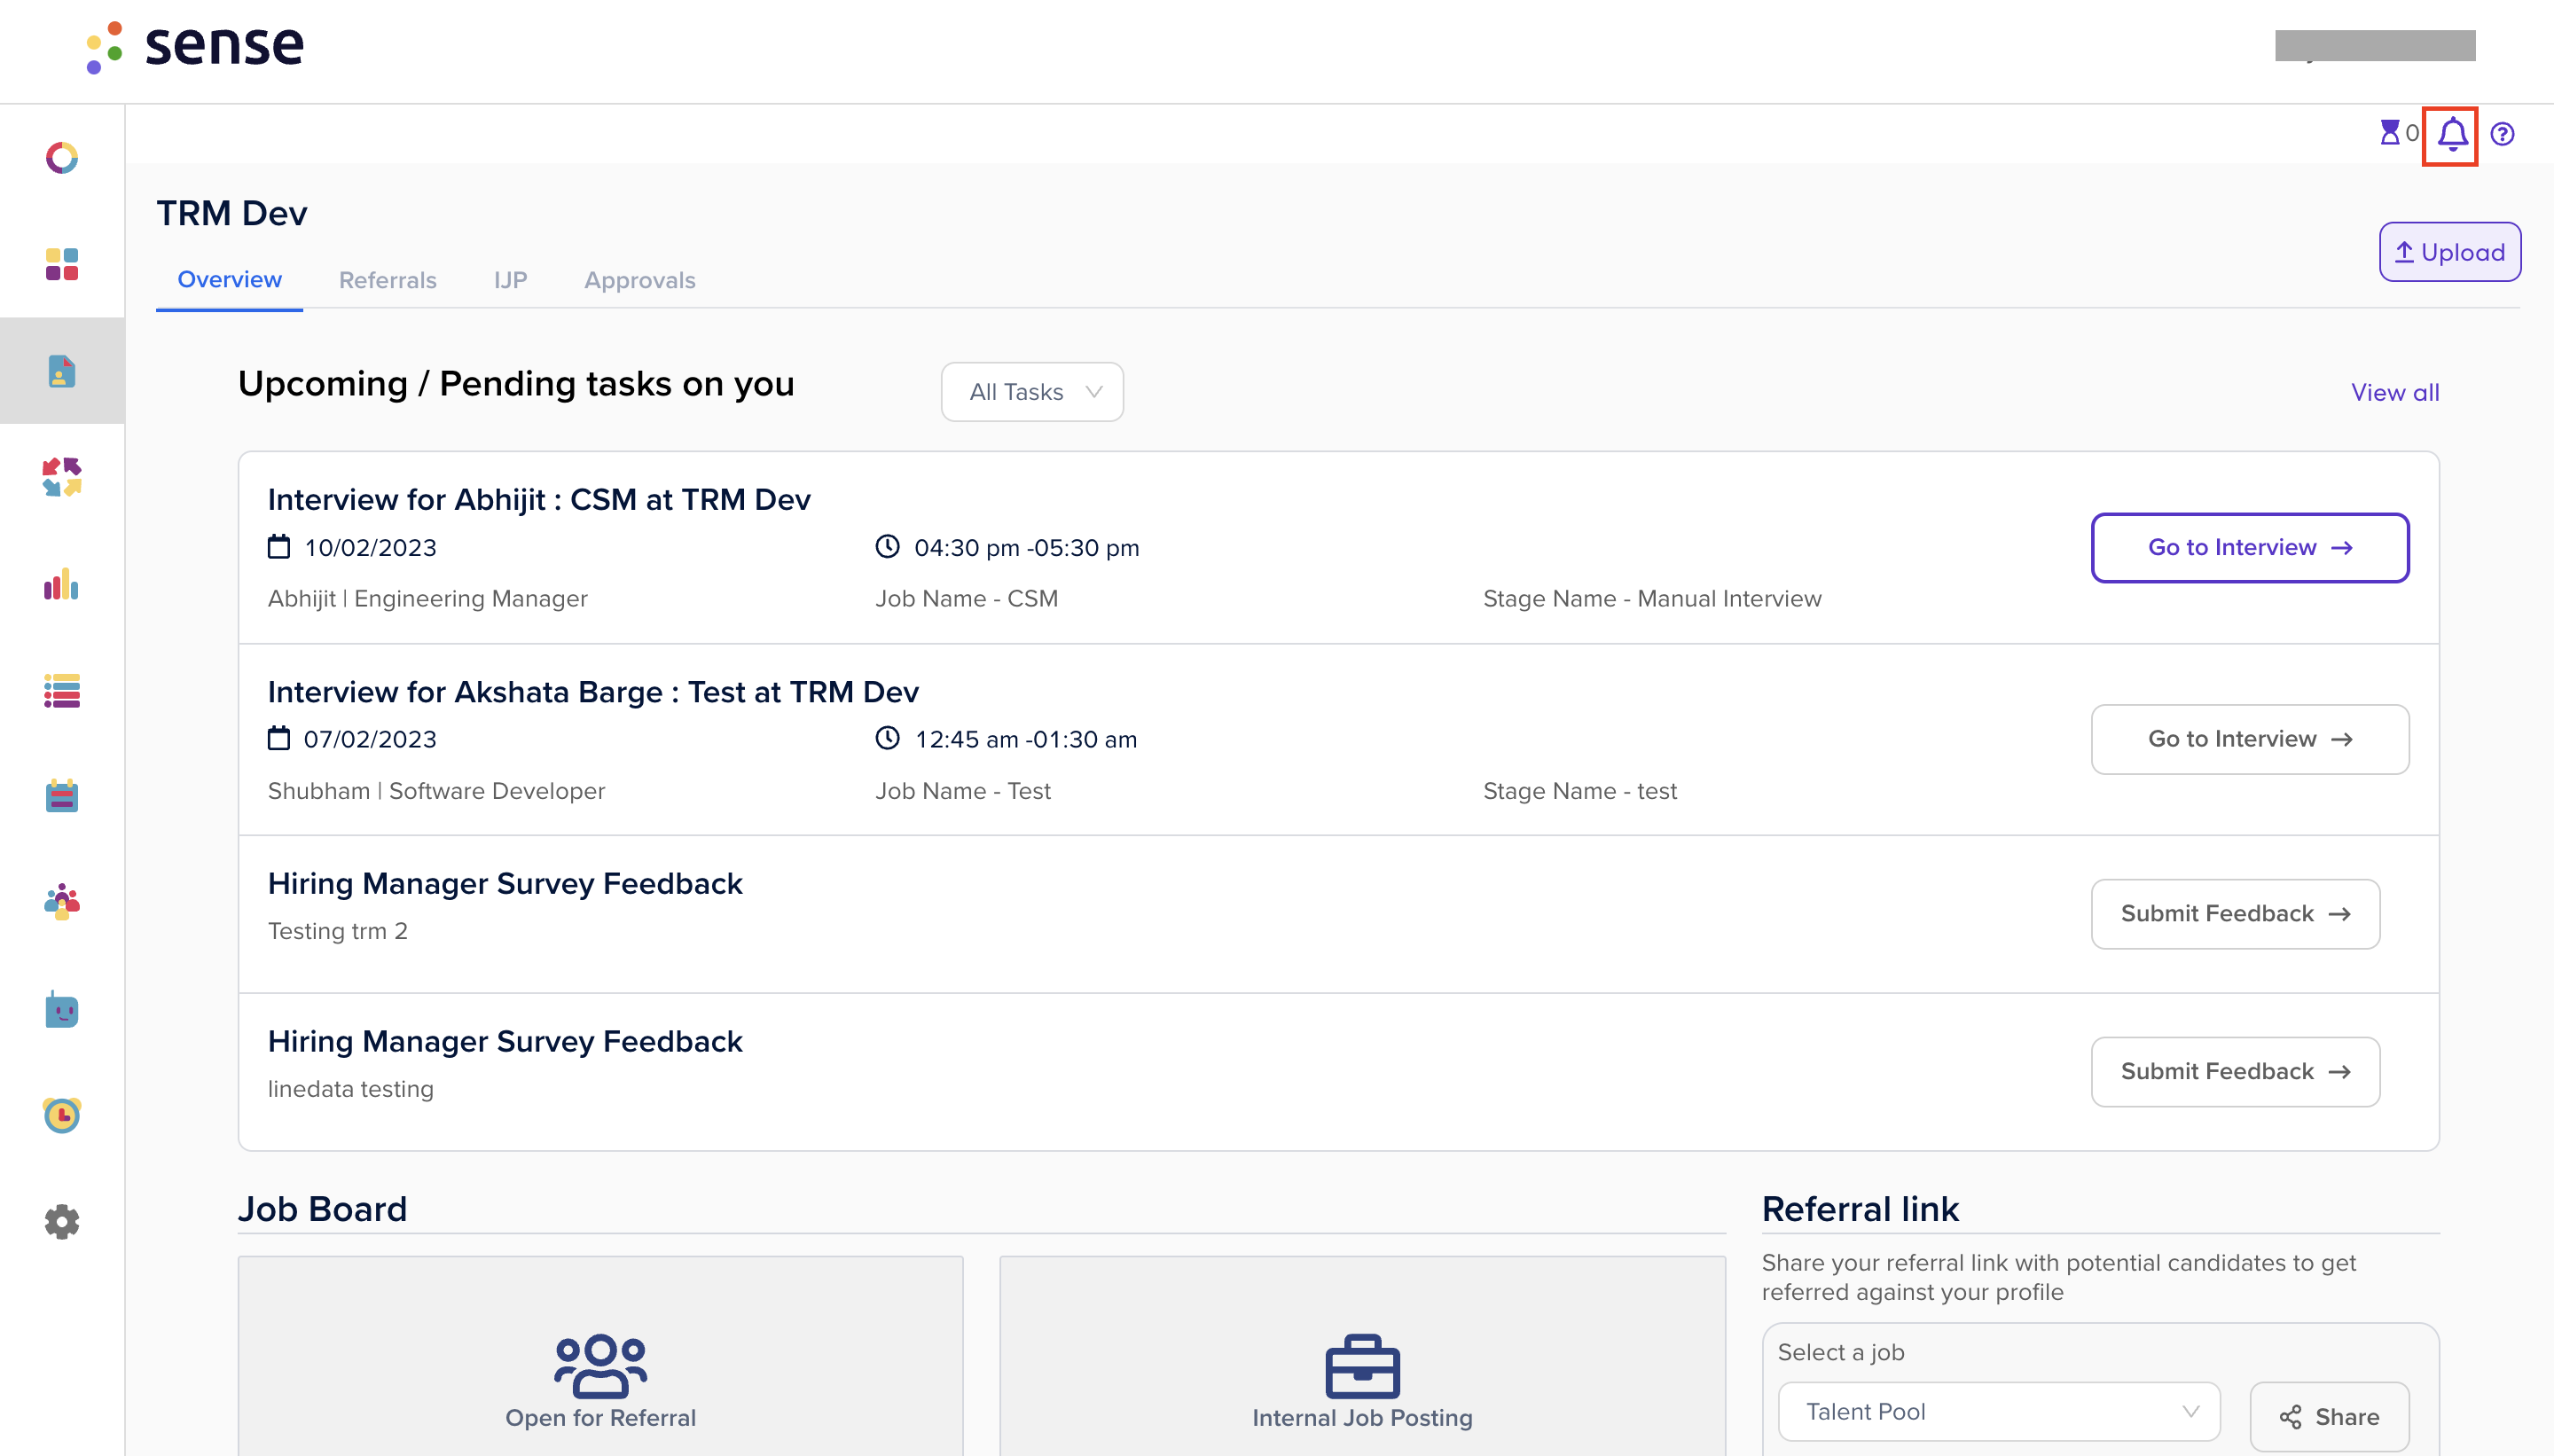Click the hourglass pending counter icon
Screen dimensions: 2554x1456
[2390, 132]
